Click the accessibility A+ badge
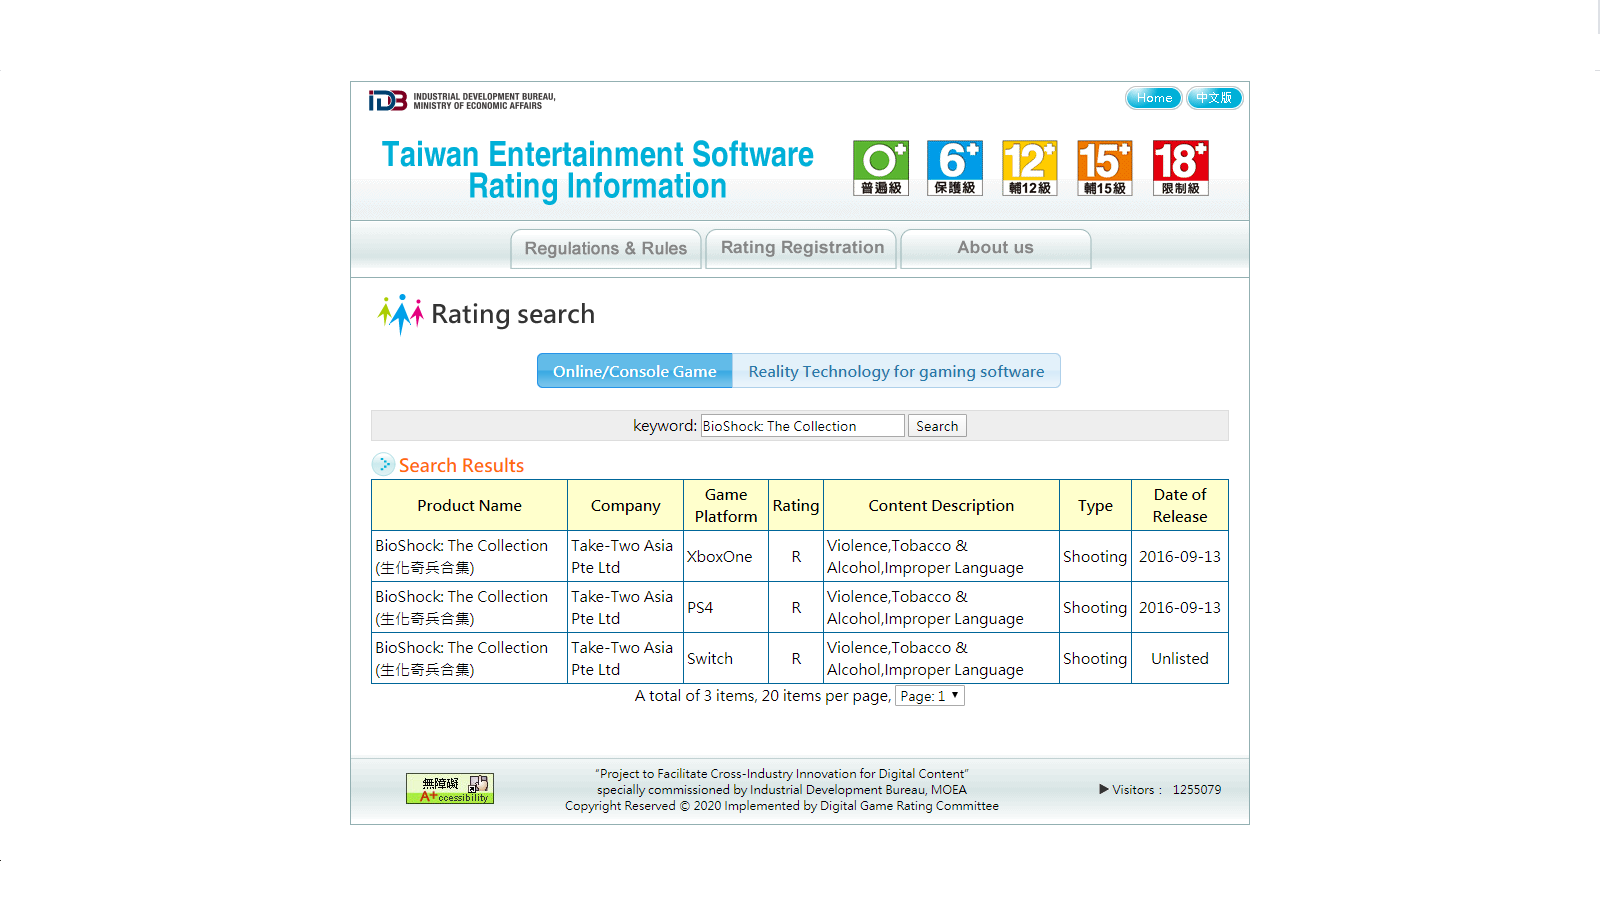The height and width of the screenshot is (900, 1600). (450, 789)
